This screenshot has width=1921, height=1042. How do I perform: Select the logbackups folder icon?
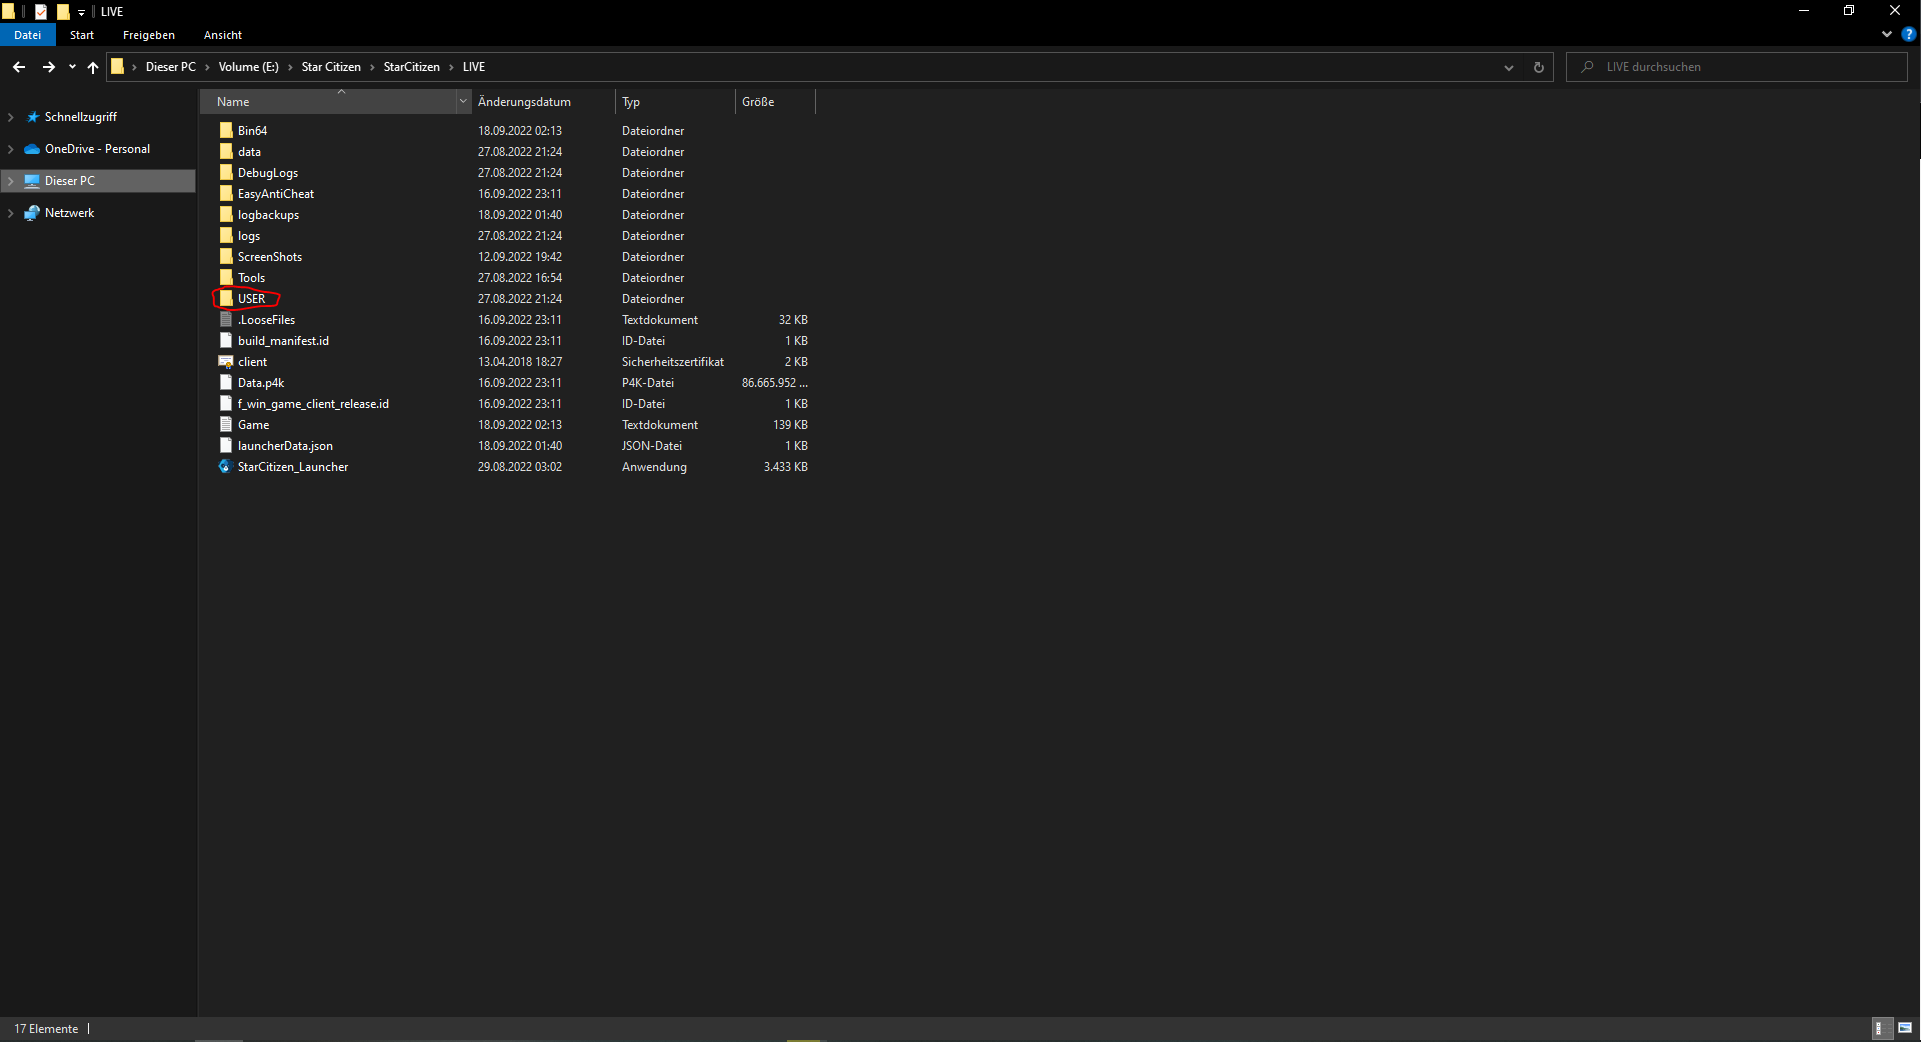point(226,214)
